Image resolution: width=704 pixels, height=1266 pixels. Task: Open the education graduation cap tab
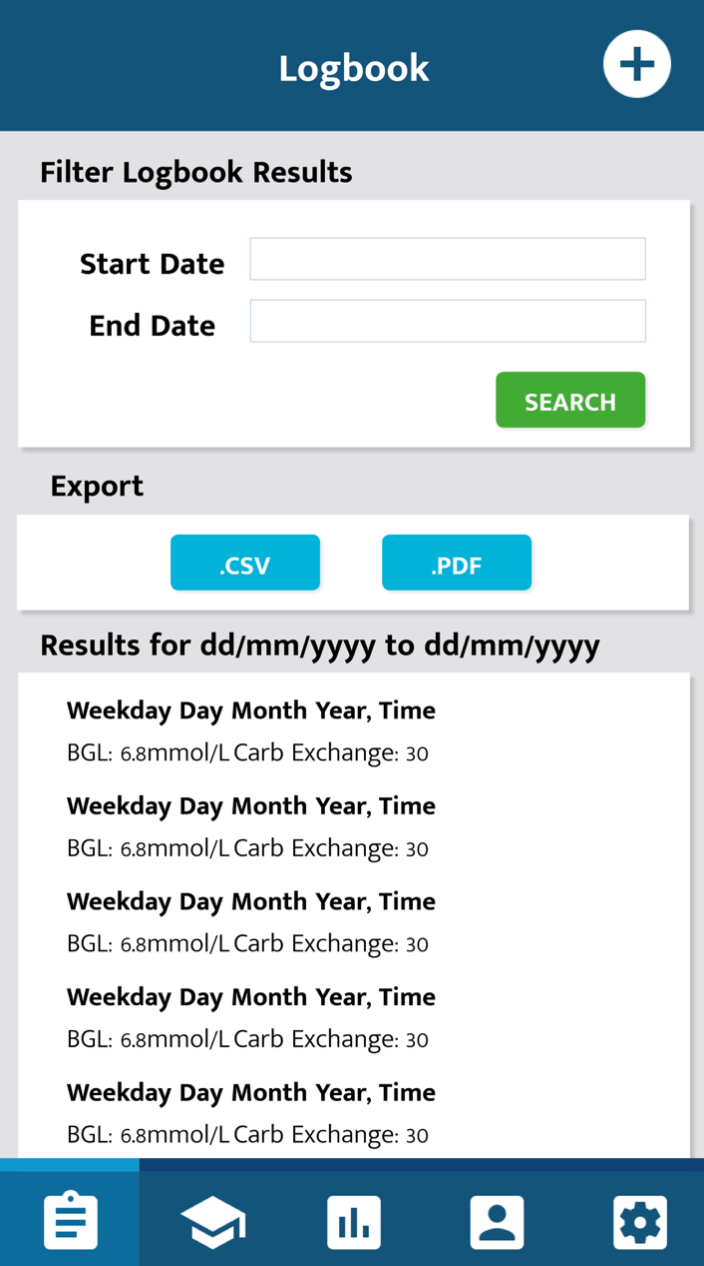(212, 1222)
